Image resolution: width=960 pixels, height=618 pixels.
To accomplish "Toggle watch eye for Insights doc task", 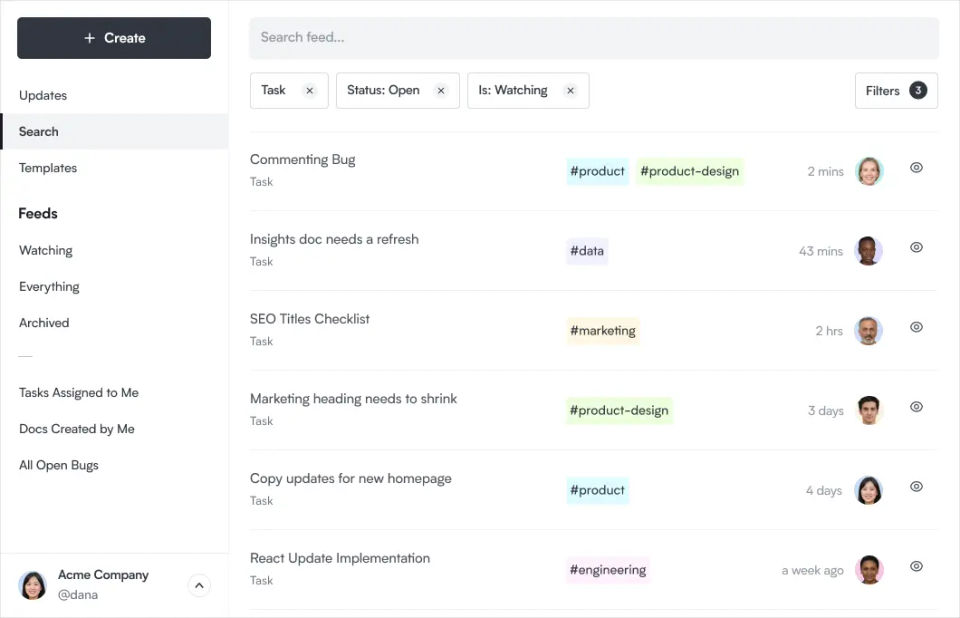I will [x=916, y=247].
